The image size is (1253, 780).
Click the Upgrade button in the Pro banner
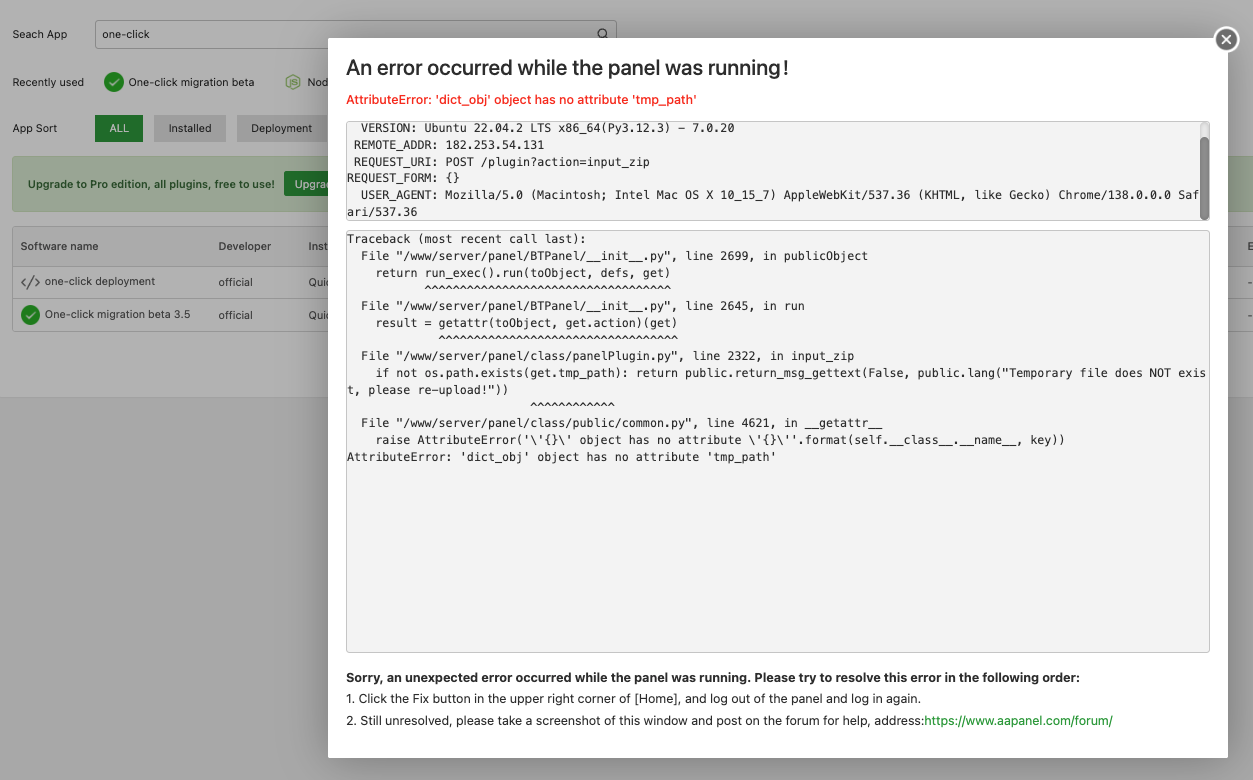[306, 184]
